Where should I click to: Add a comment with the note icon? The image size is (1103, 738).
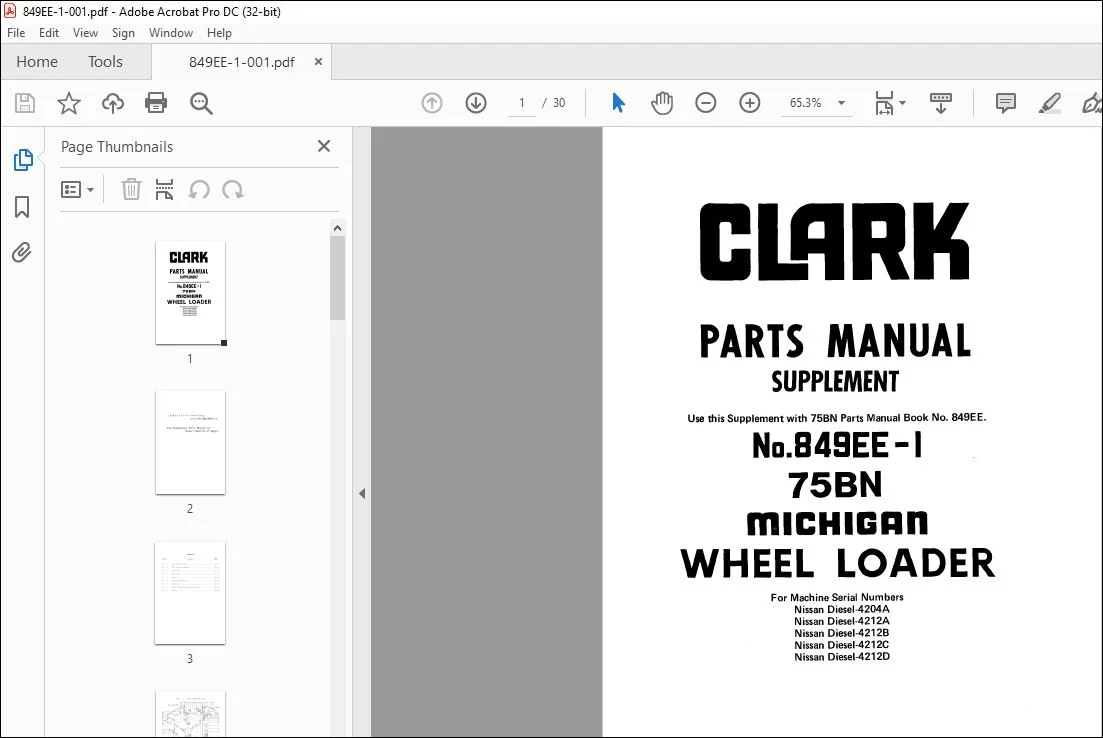[x=1006, y=103]
